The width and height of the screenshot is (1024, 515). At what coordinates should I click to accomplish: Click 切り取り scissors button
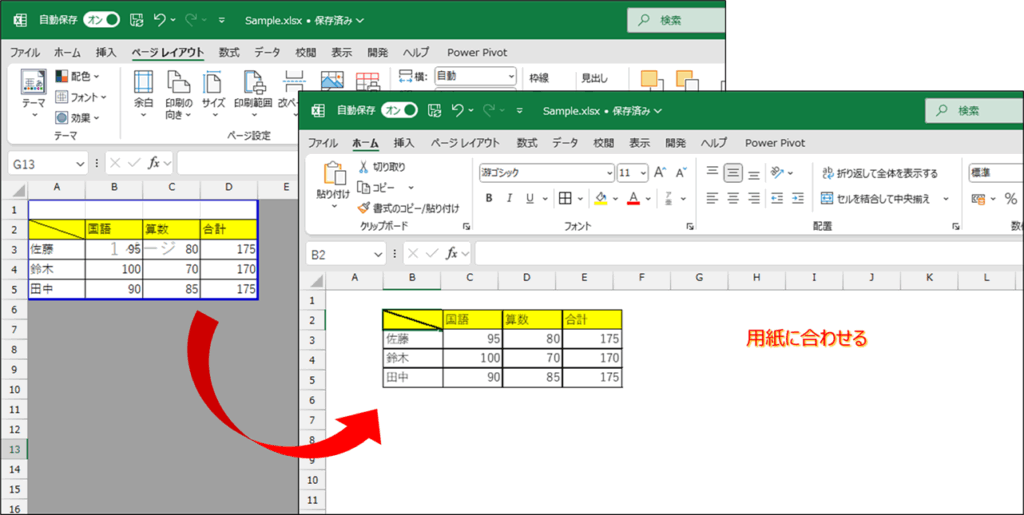(382, 167)
